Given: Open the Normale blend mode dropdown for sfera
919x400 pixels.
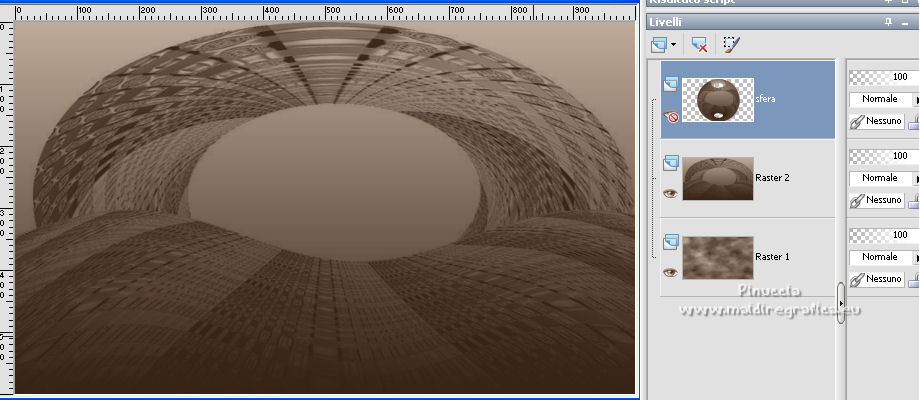Looking at the screenshot, I should click(x=881, y=99).
